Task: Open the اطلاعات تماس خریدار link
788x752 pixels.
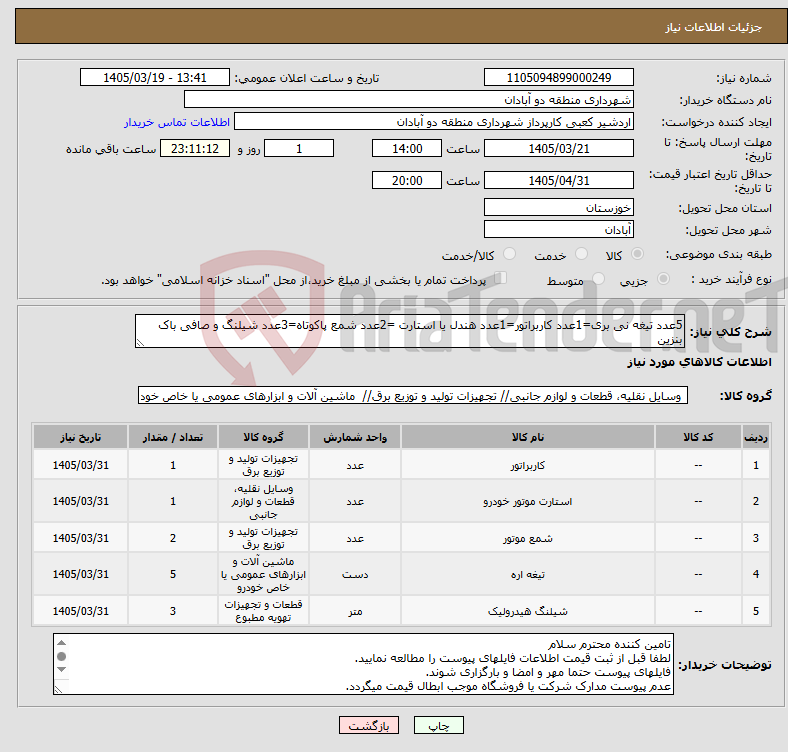Action: (x=177, y=122)
